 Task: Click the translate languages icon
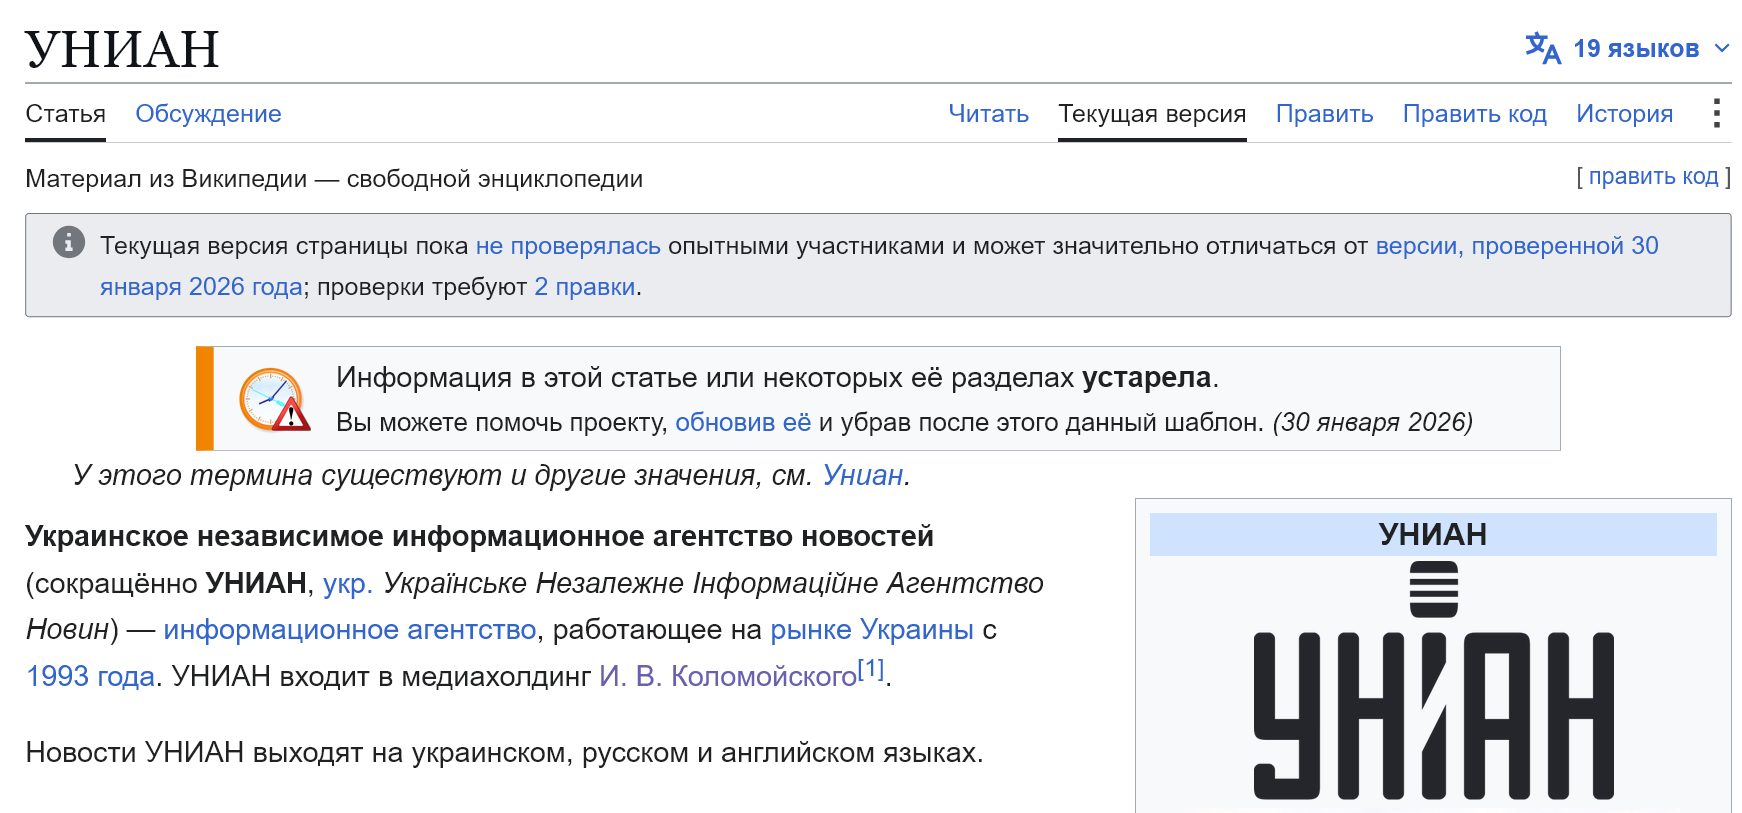pyautogui.click(x=1543, y=48)
